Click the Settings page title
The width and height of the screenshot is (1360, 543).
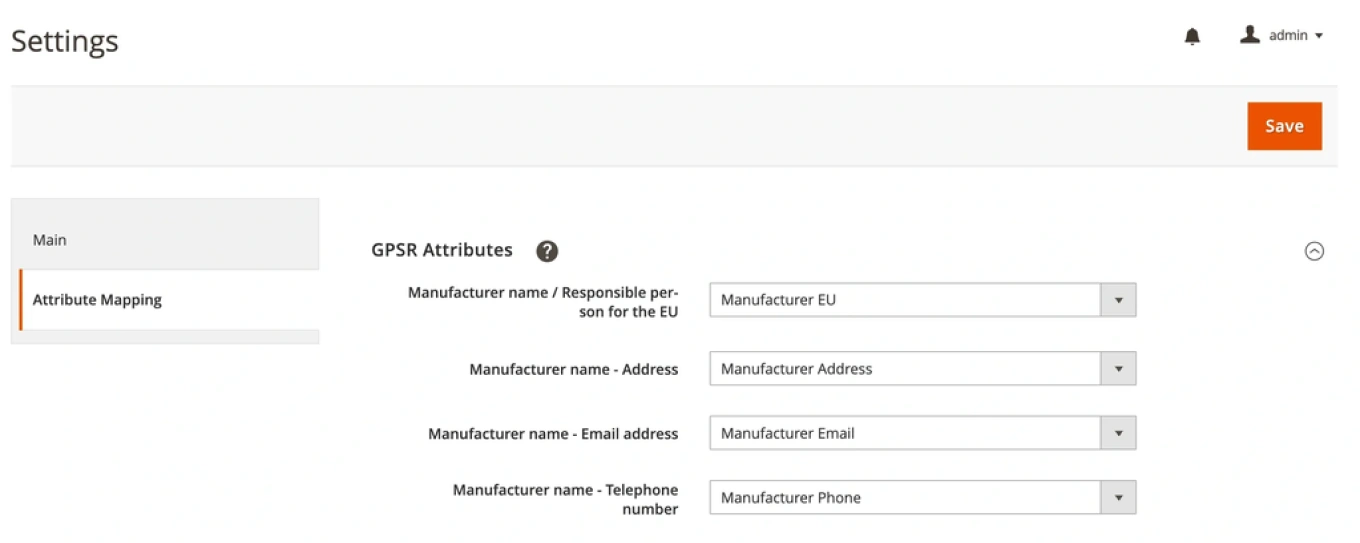65,41
